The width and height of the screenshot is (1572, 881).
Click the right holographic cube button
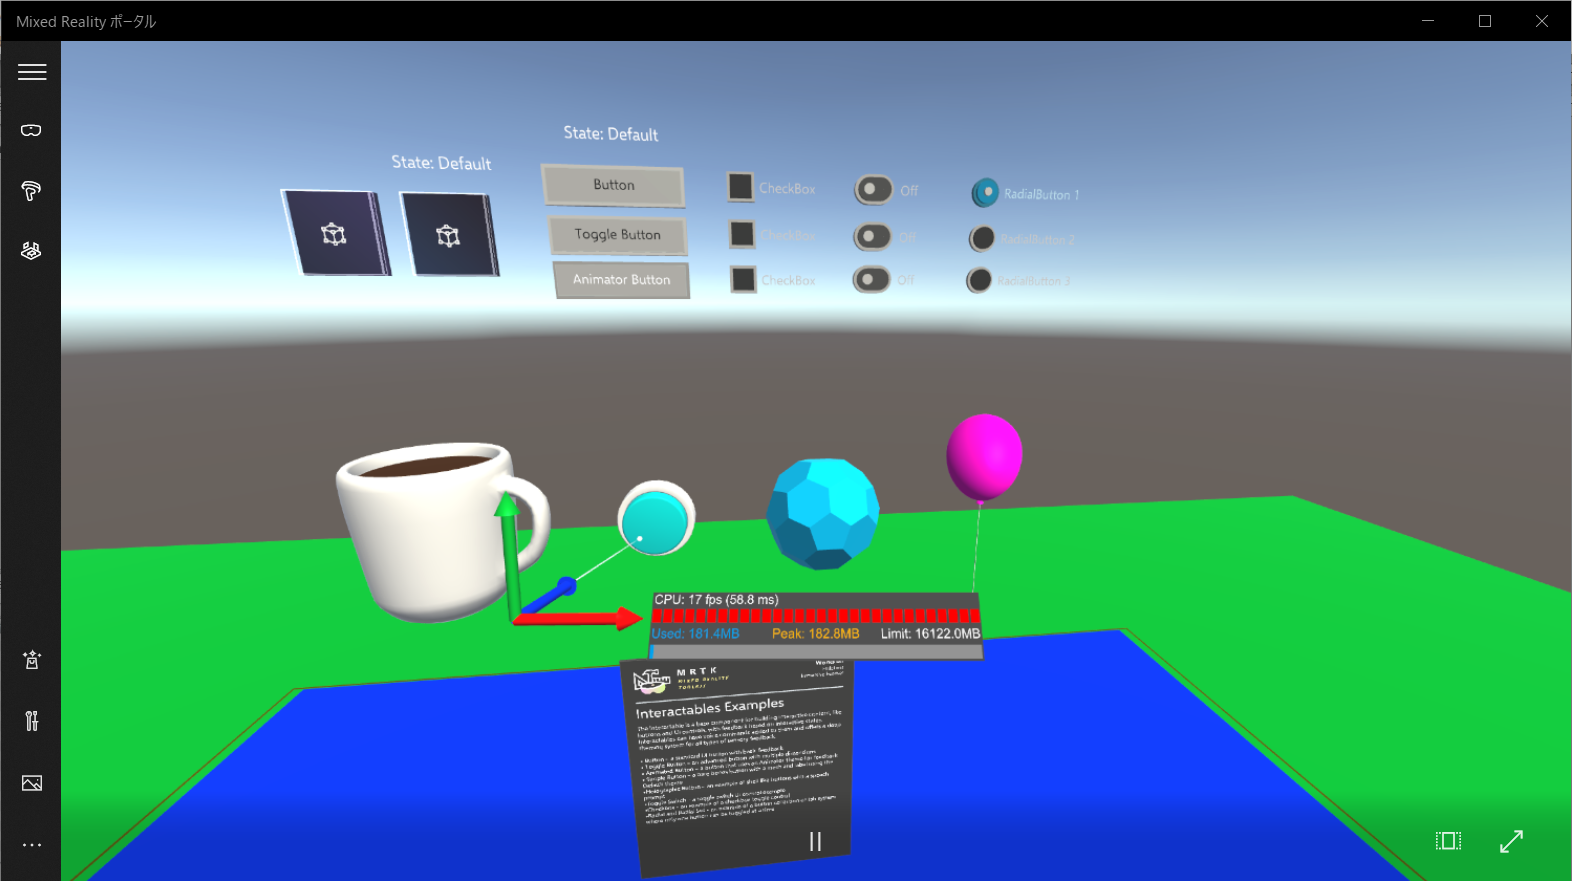449,234
